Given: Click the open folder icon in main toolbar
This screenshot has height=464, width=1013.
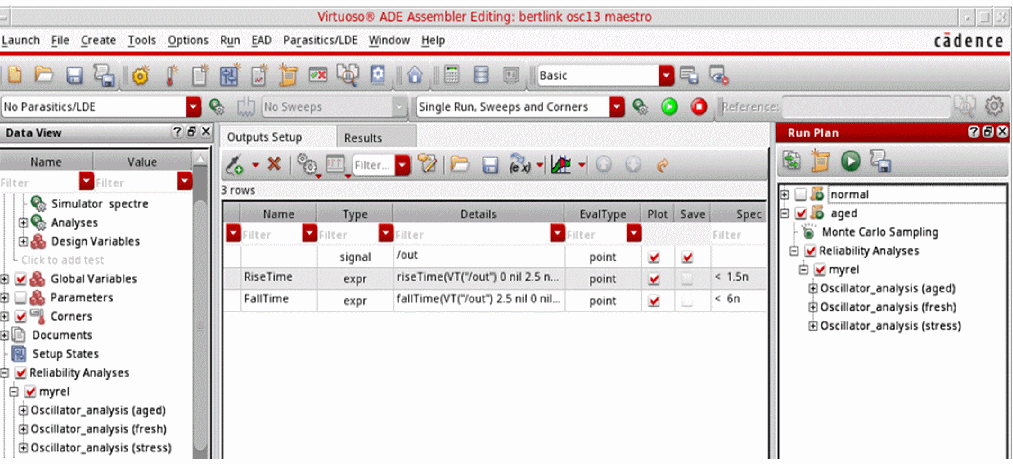Looking at the screenshot, I should click(44, 76).
